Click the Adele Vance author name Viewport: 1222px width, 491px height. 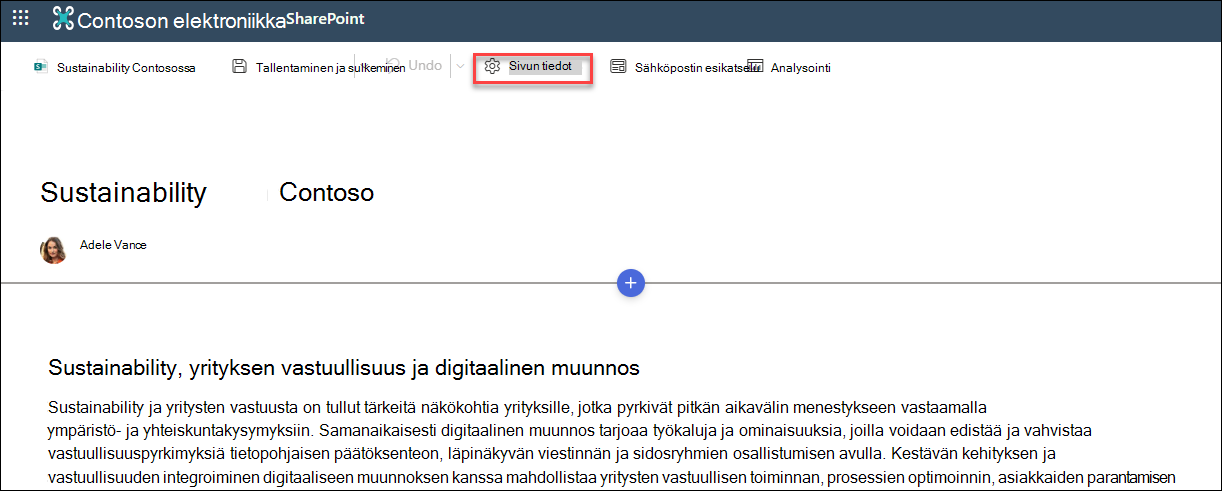pos(113,244)
